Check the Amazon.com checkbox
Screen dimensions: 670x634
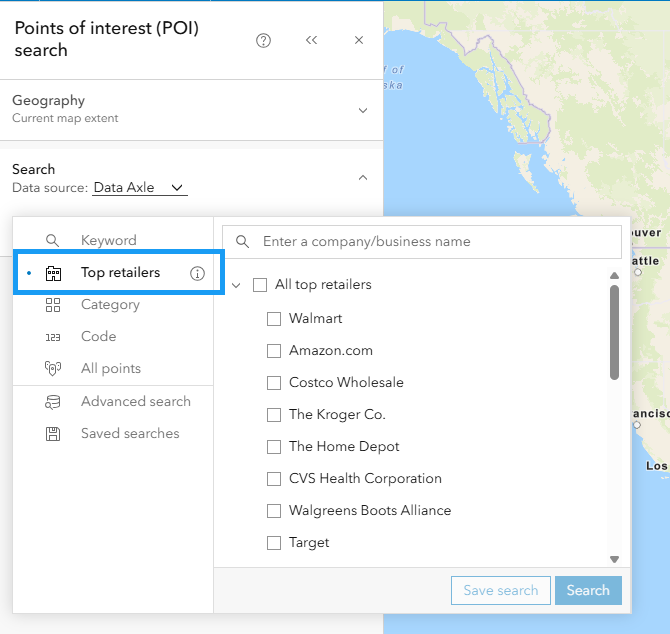pos(274,351)
